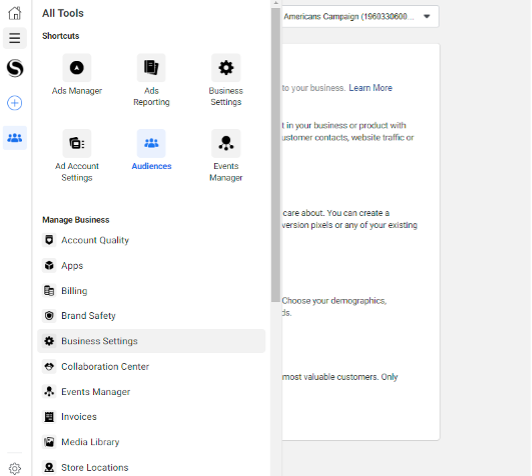Click the scrollbar up arrow

point(276,3)
